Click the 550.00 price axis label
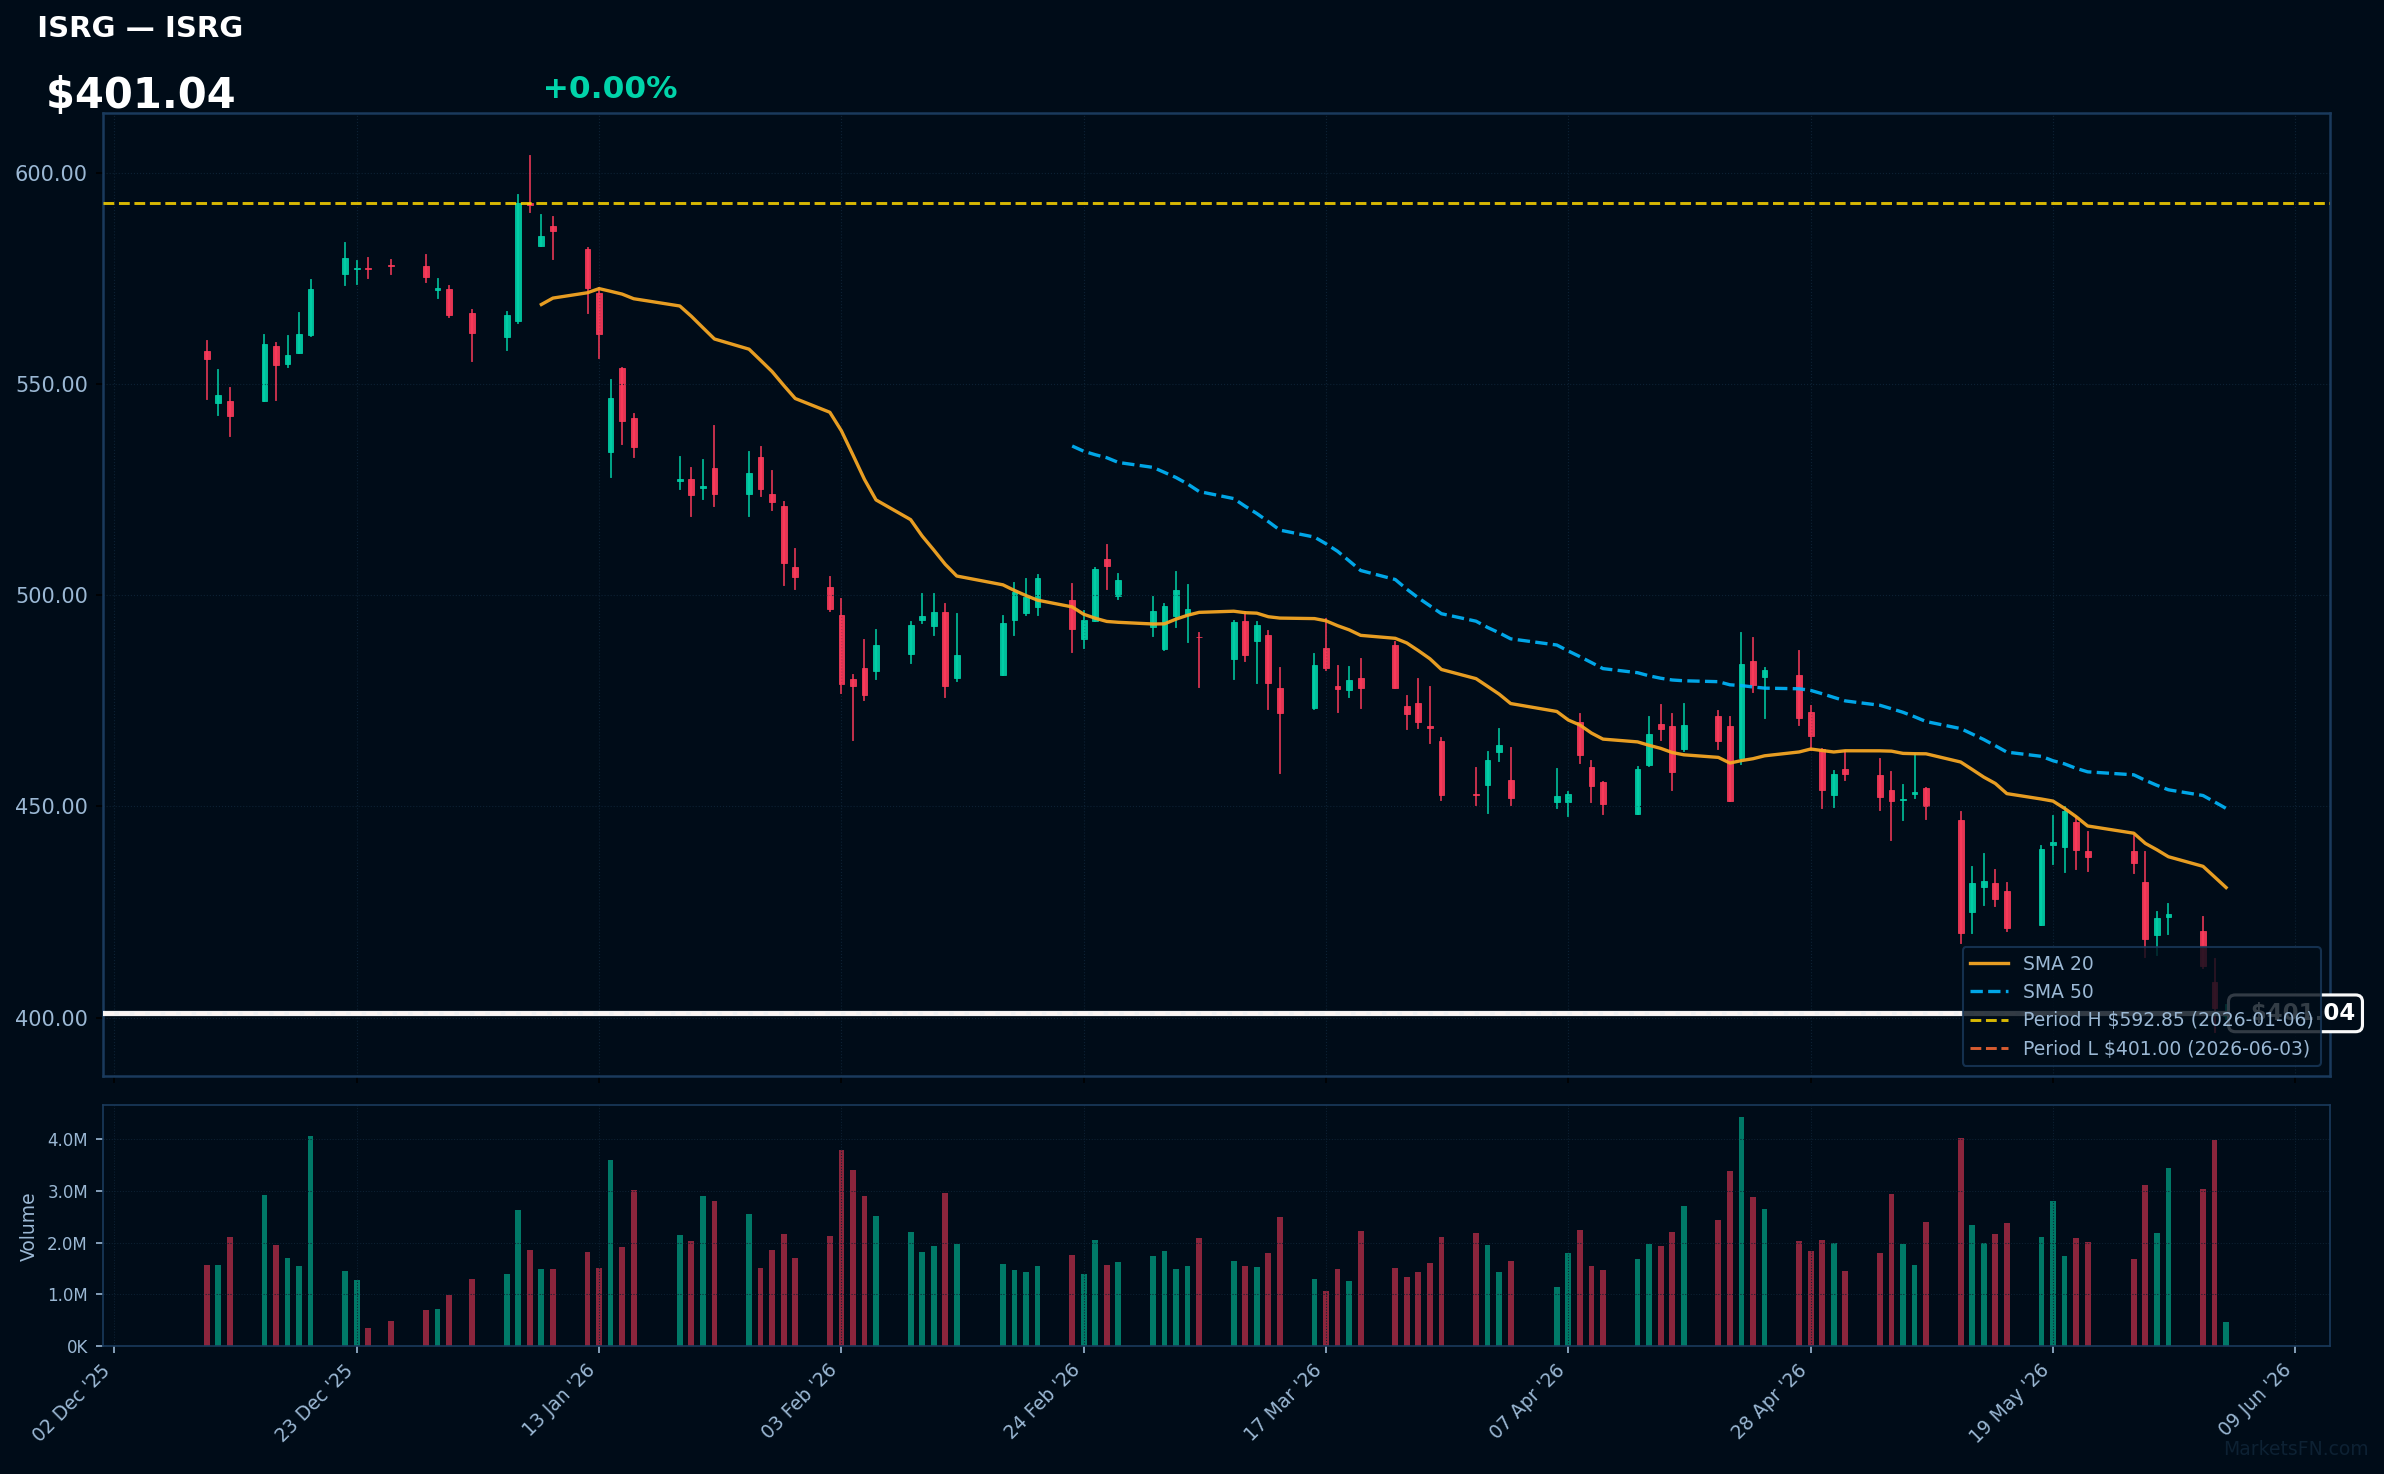 51,385
